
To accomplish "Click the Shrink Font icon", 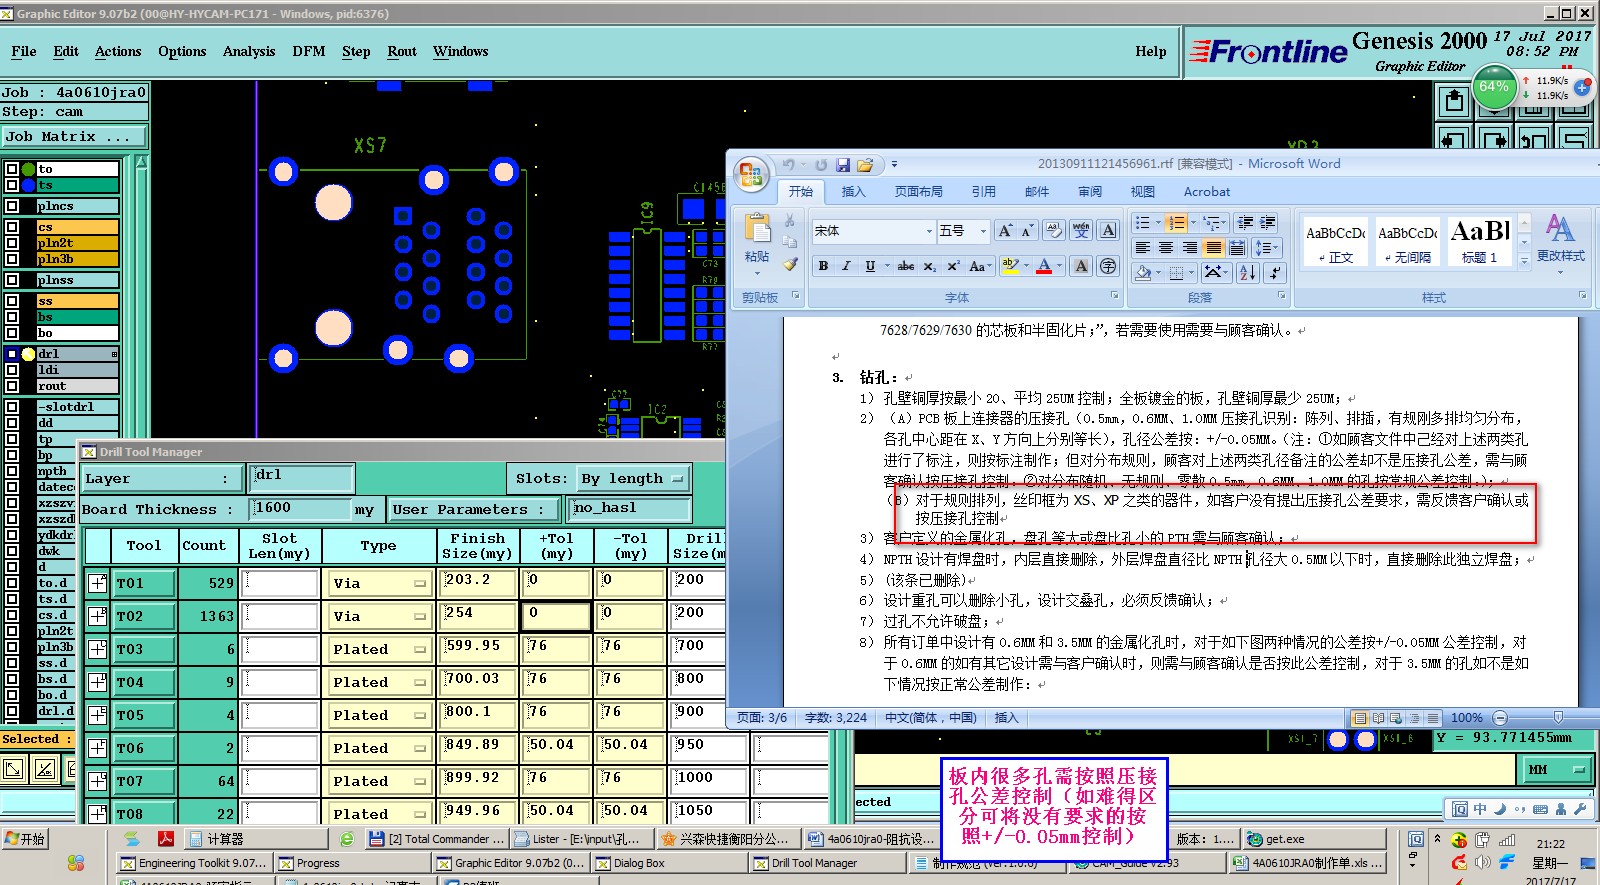I will tap(1027, 231).
